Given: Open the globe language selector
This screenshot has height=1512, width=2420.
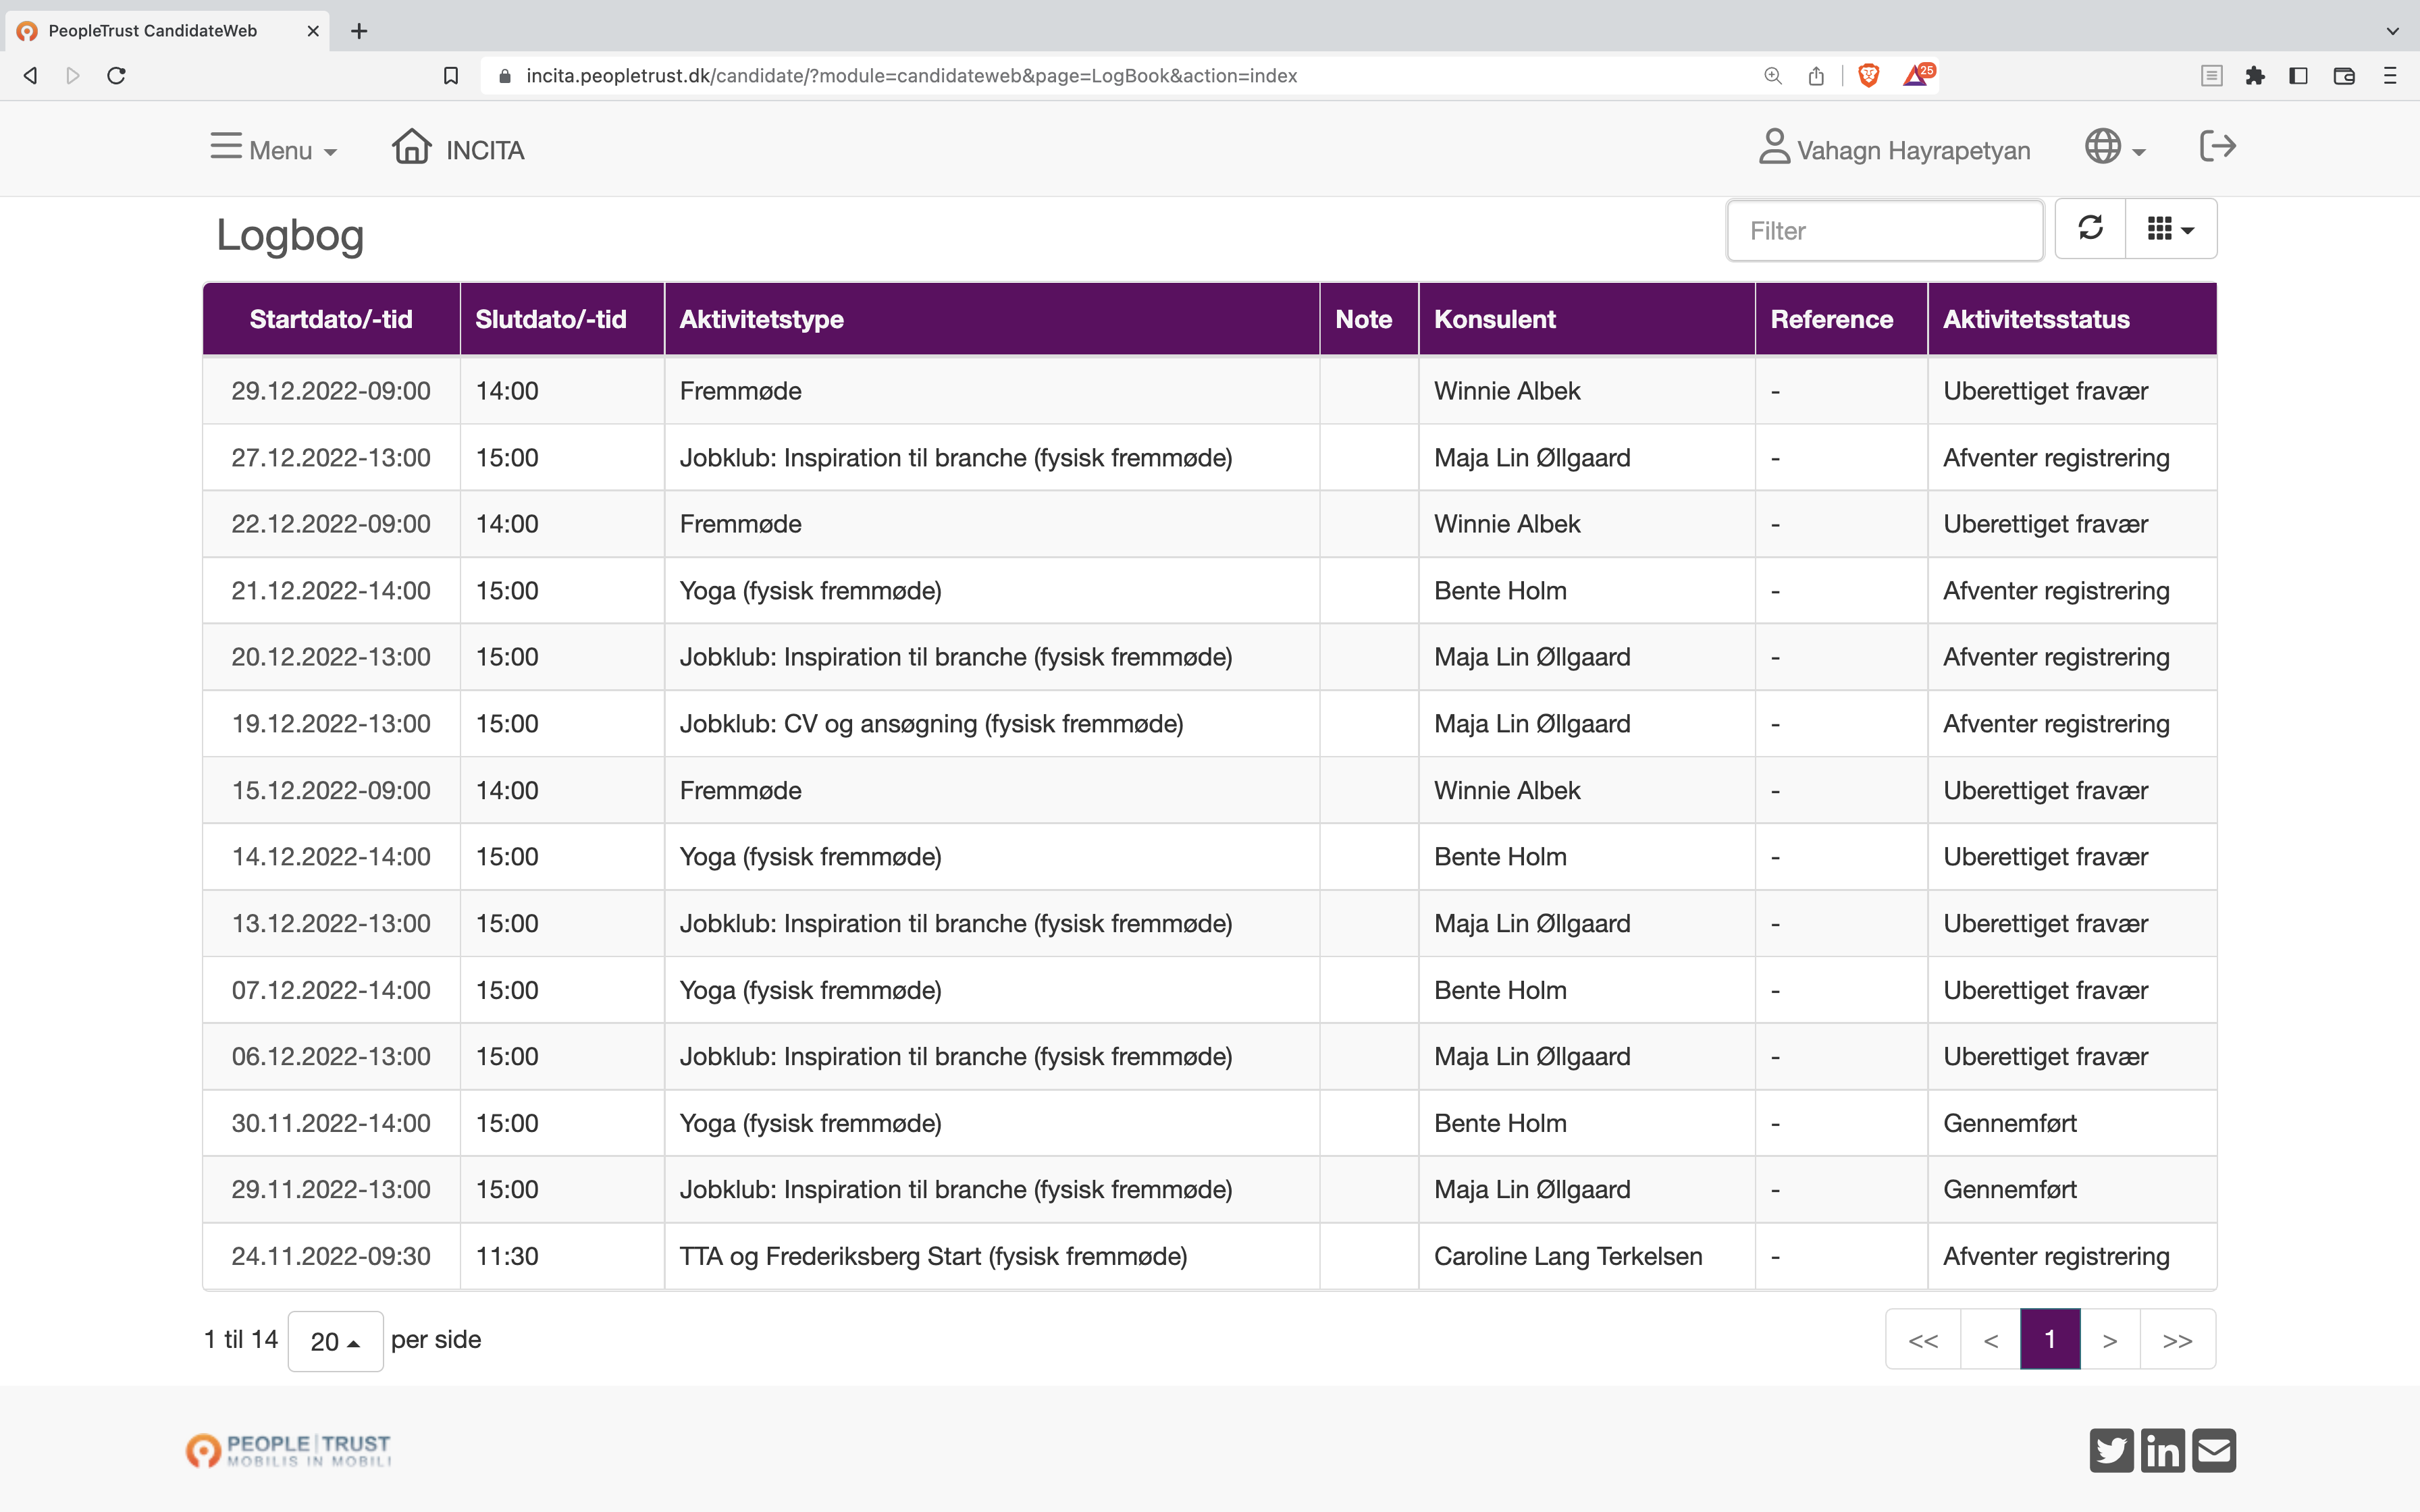Looking at the screenshot, I should tap(2114, 148).
